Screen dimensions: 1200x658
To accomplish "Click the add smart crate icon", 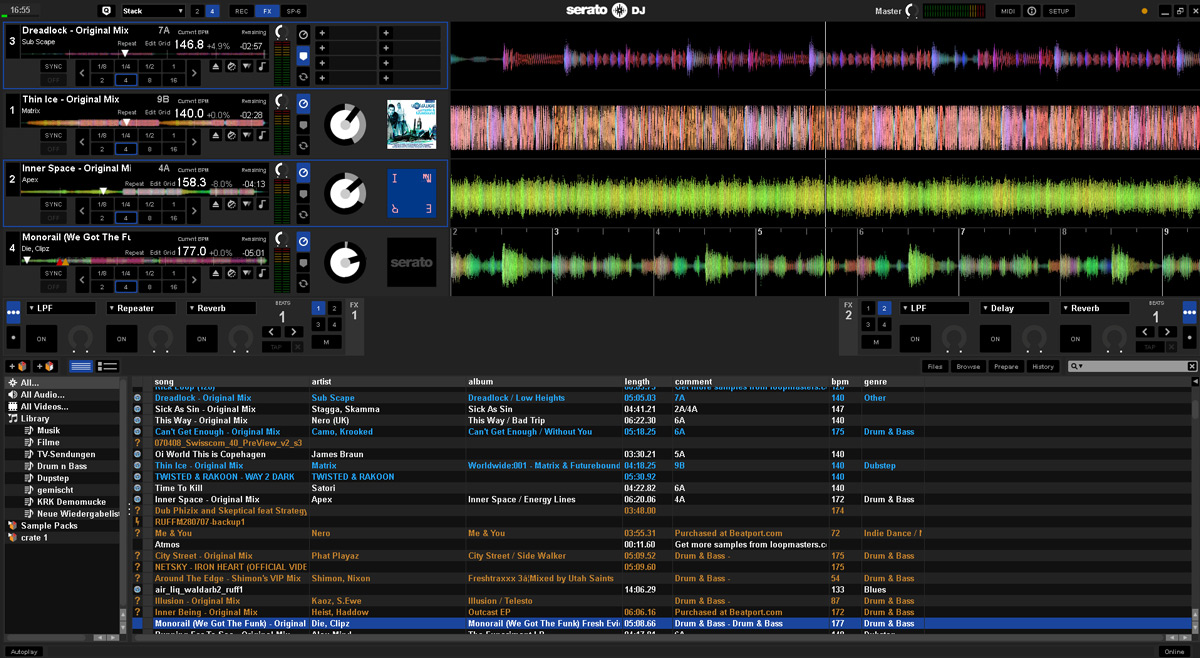I will (45, 366).
